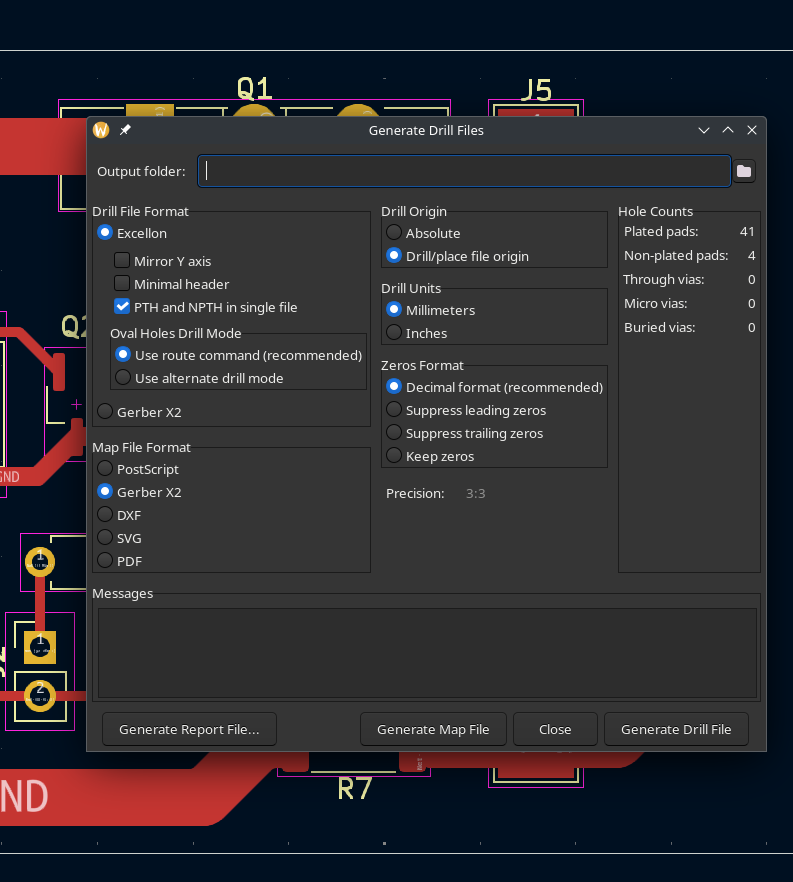Uncheck PTH and NPTH in single file
Viewport: 793px width, 882px height.
click(x=206, y=307)
